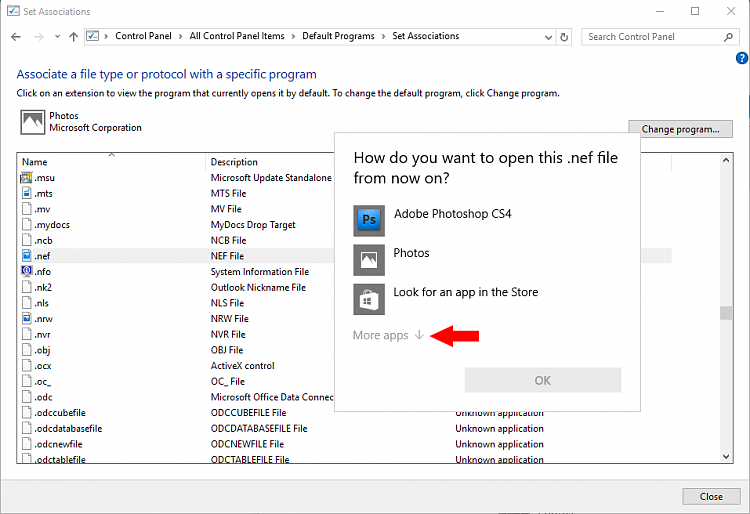Click the forward navigation arrow
This screenshot has width=750, height=514.
coord(39,37)
